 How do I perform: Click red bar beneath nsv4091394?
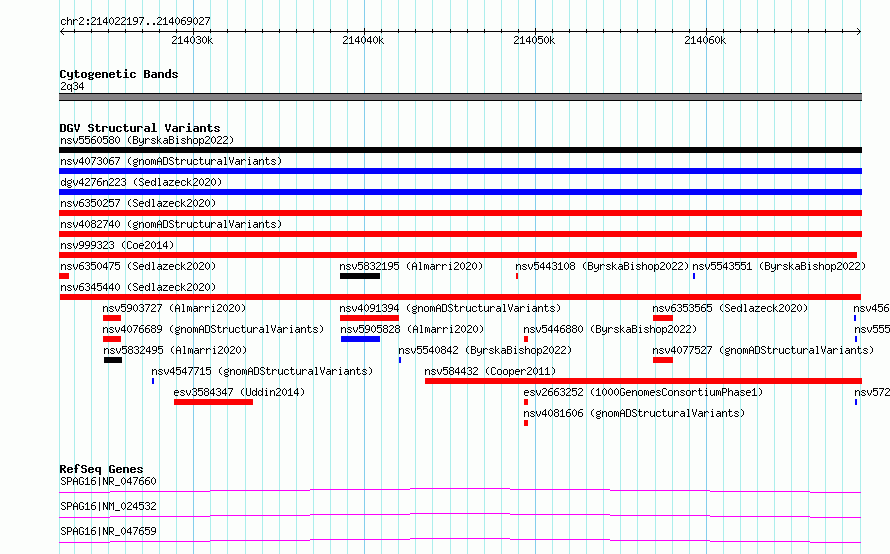370,318
